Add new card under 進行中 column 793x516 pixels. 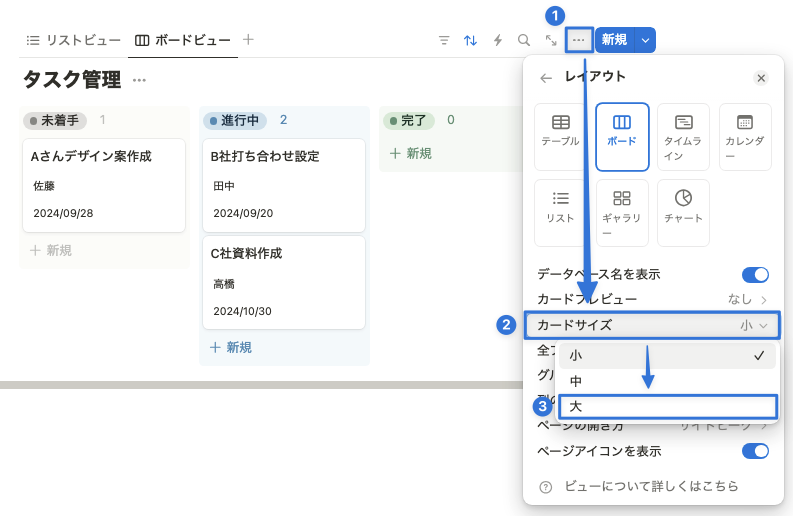coord(231,348)
